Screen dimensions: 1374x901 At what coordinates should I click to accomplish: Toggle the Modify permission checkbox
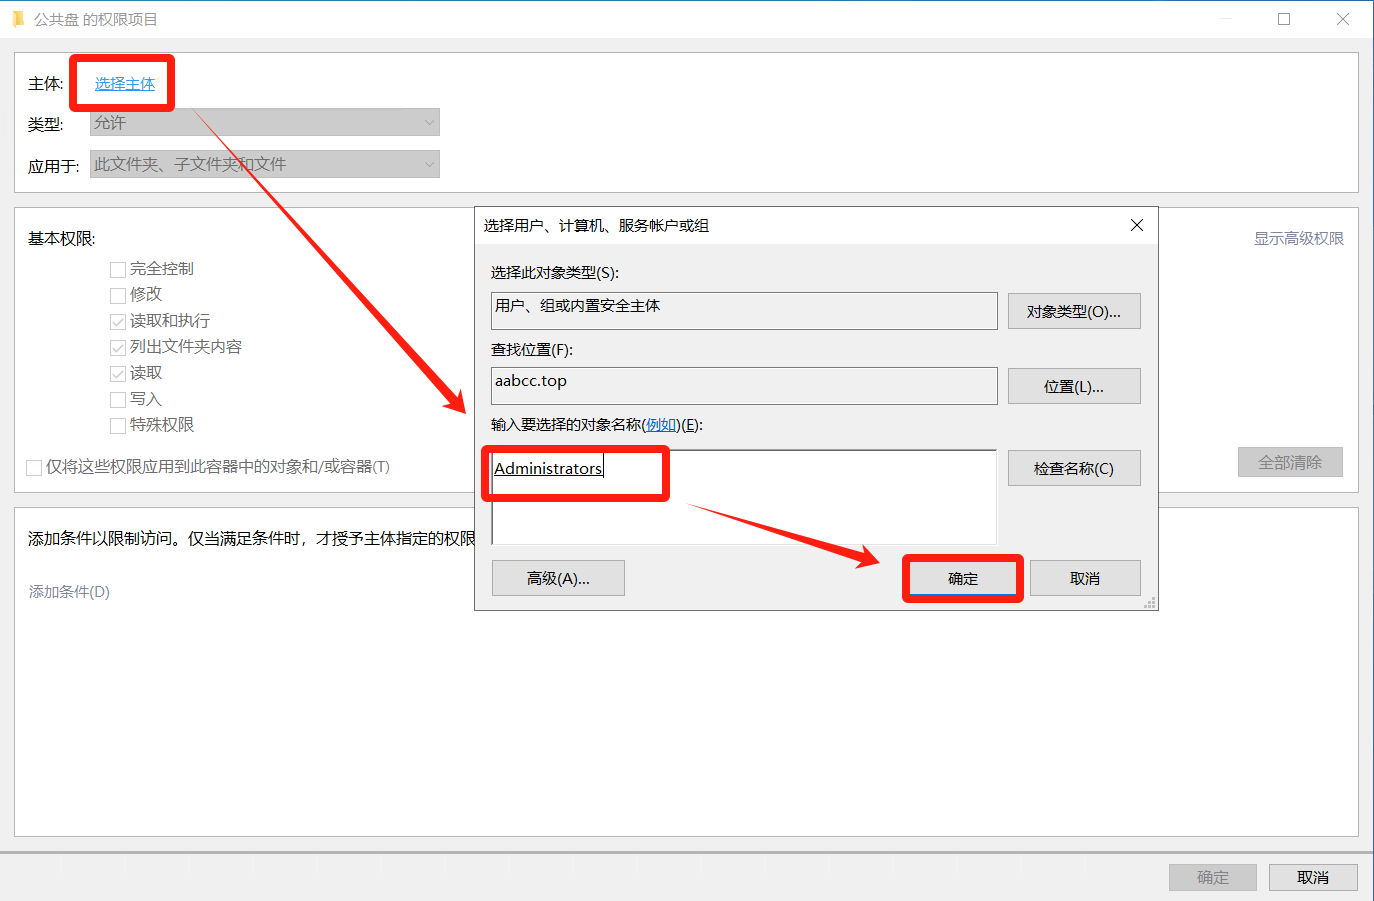point(118,295)
